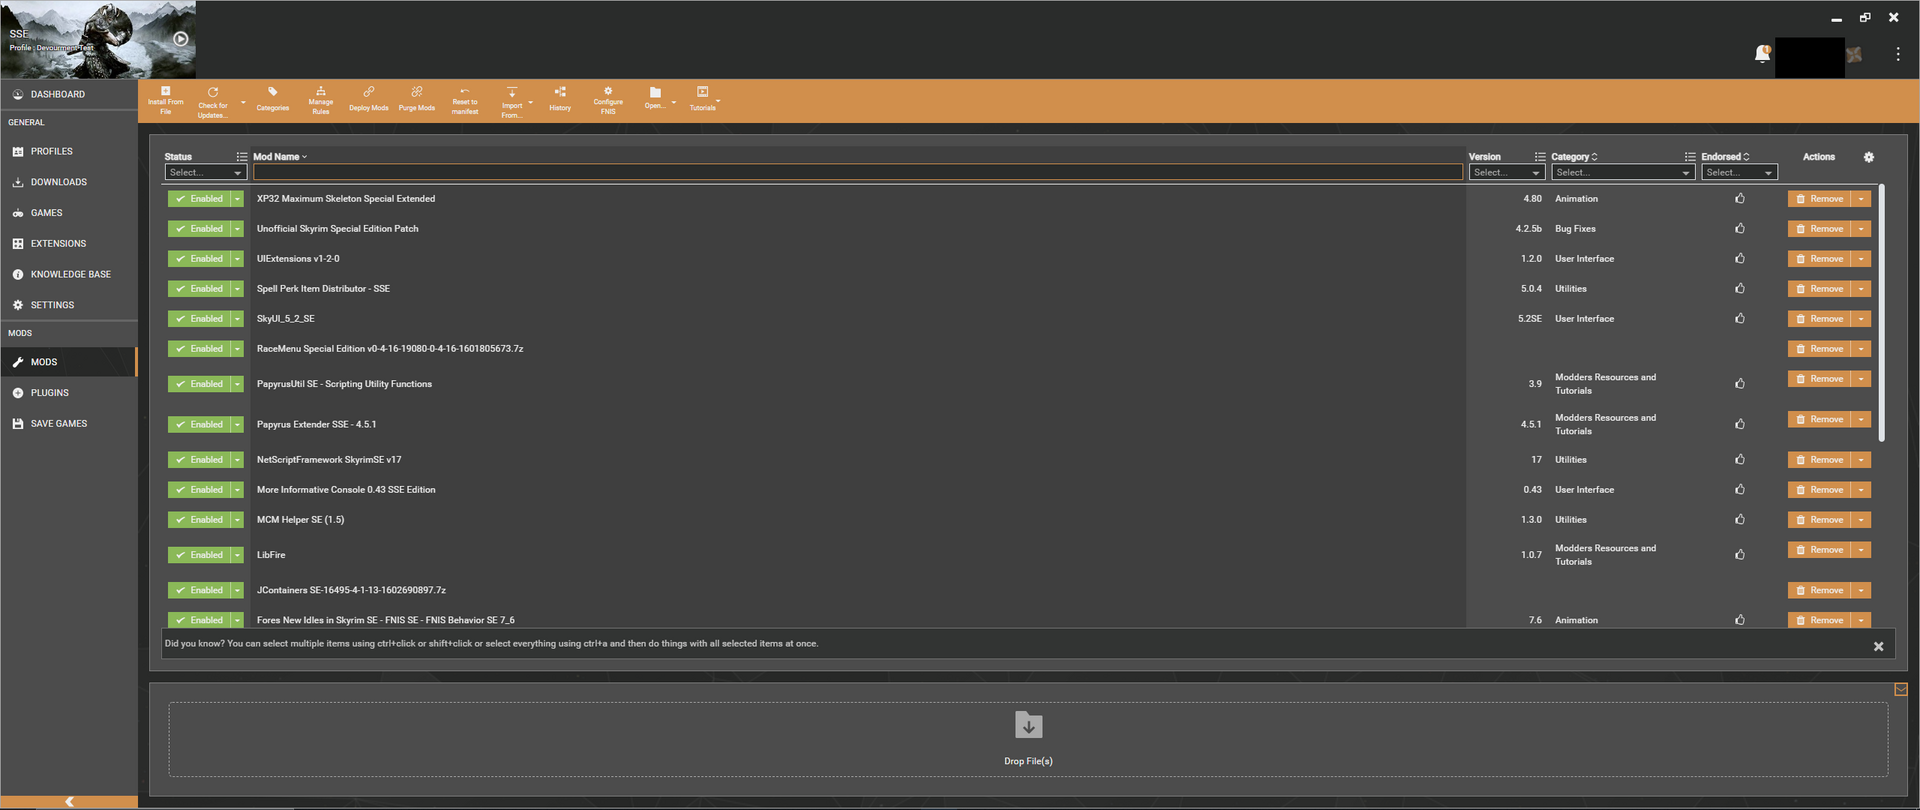Click the mod list vertical scrollbar
This screenshot has height=810, width=1920.
1882,313
